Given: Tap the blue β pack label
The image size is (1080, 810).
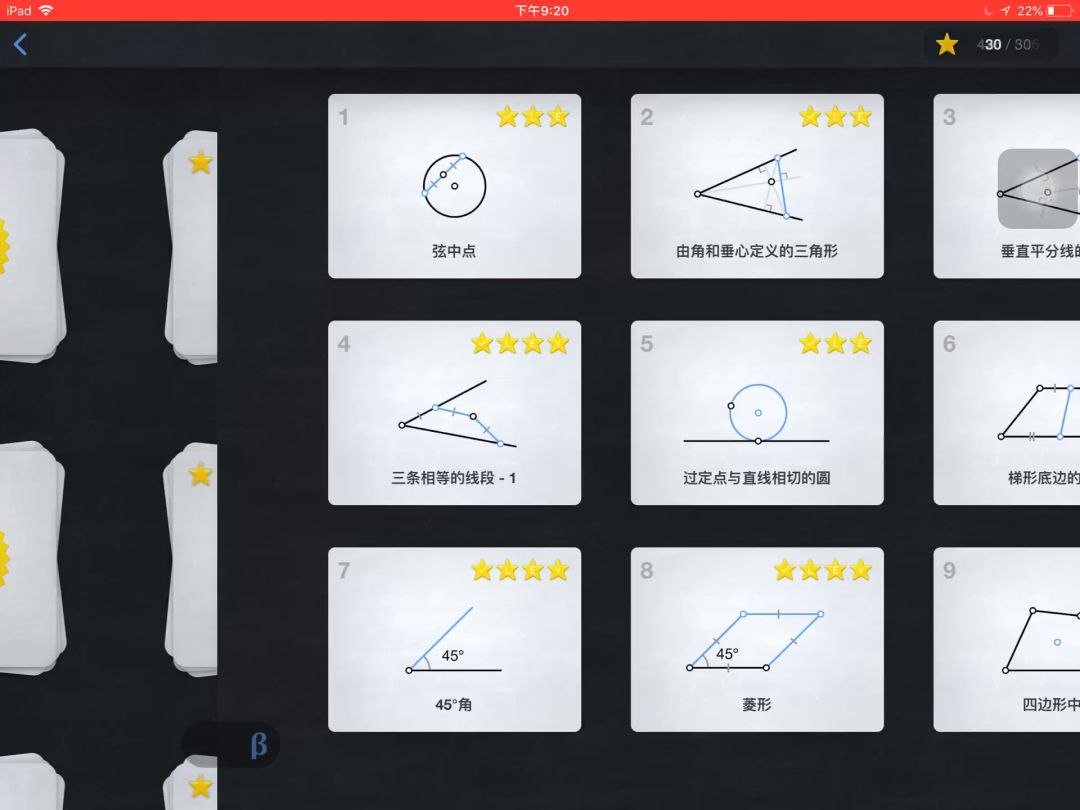Looking at the screenshot, I should [x=258, y=745].
